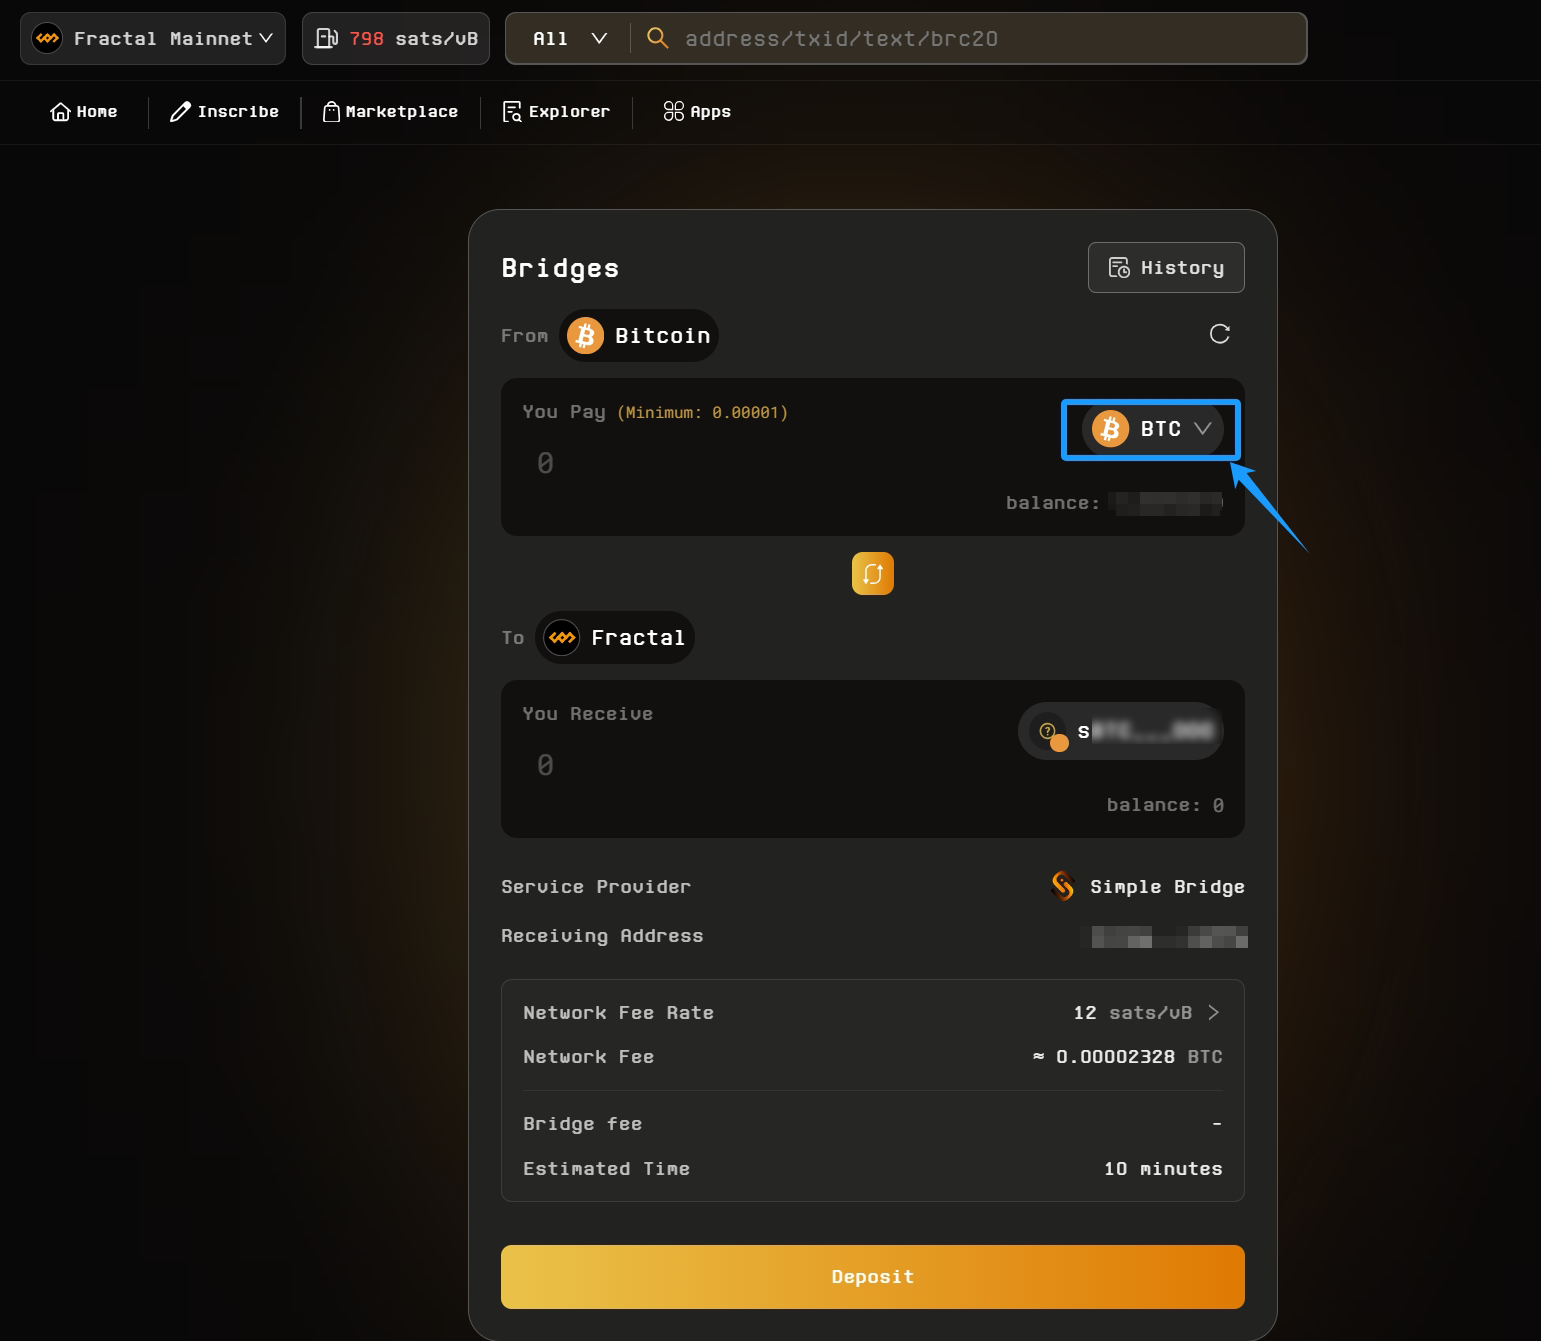Image resolution: width=1541 pixels, height=1341 pixels.
Task: View bridge History
Action: (x=1166, y=268)
